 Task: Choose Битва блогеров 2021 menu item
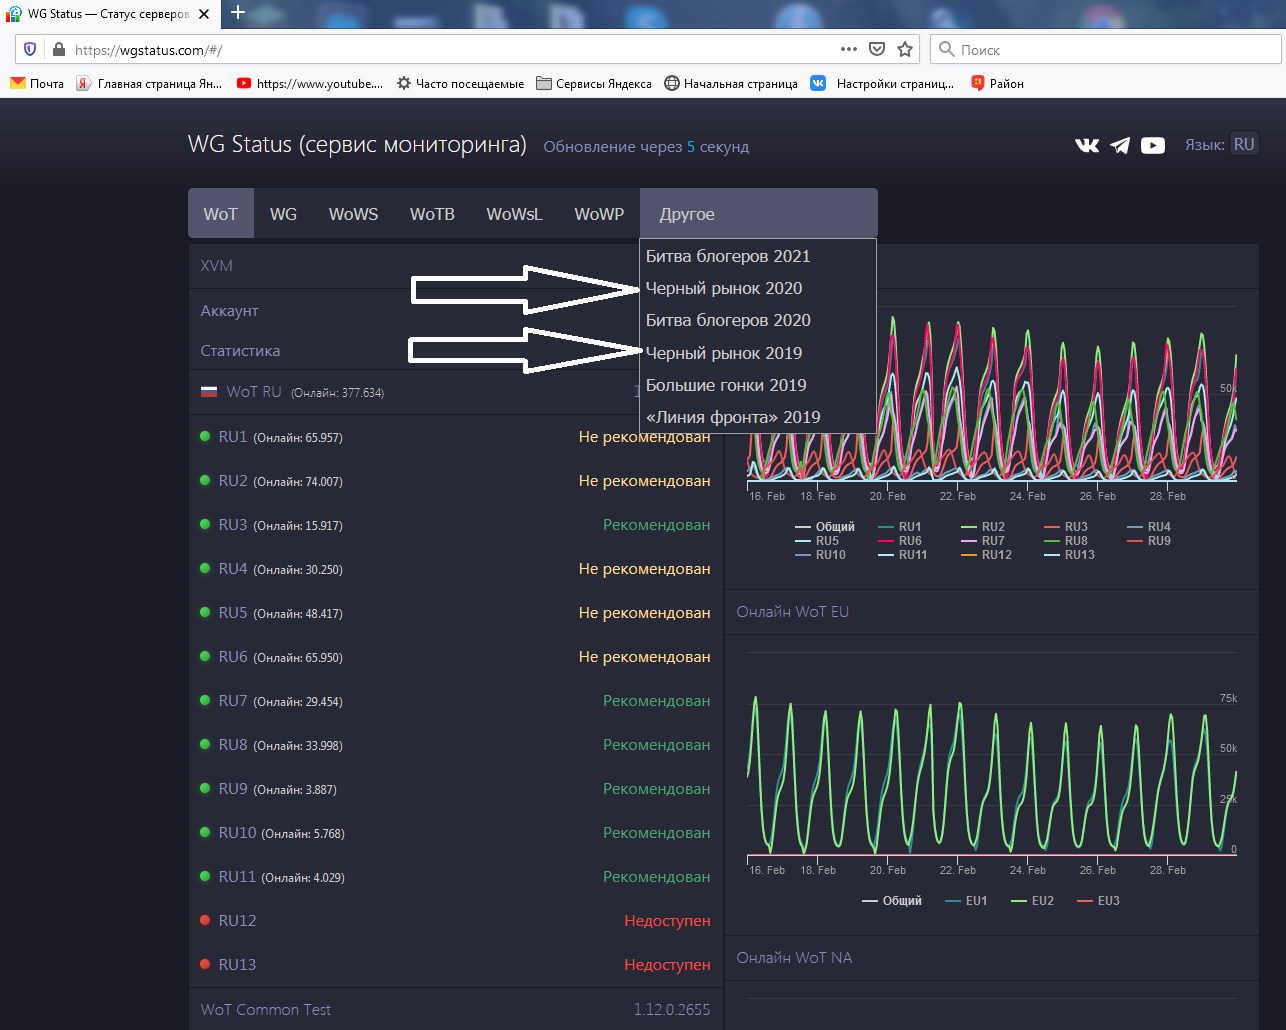click(758, 256)
